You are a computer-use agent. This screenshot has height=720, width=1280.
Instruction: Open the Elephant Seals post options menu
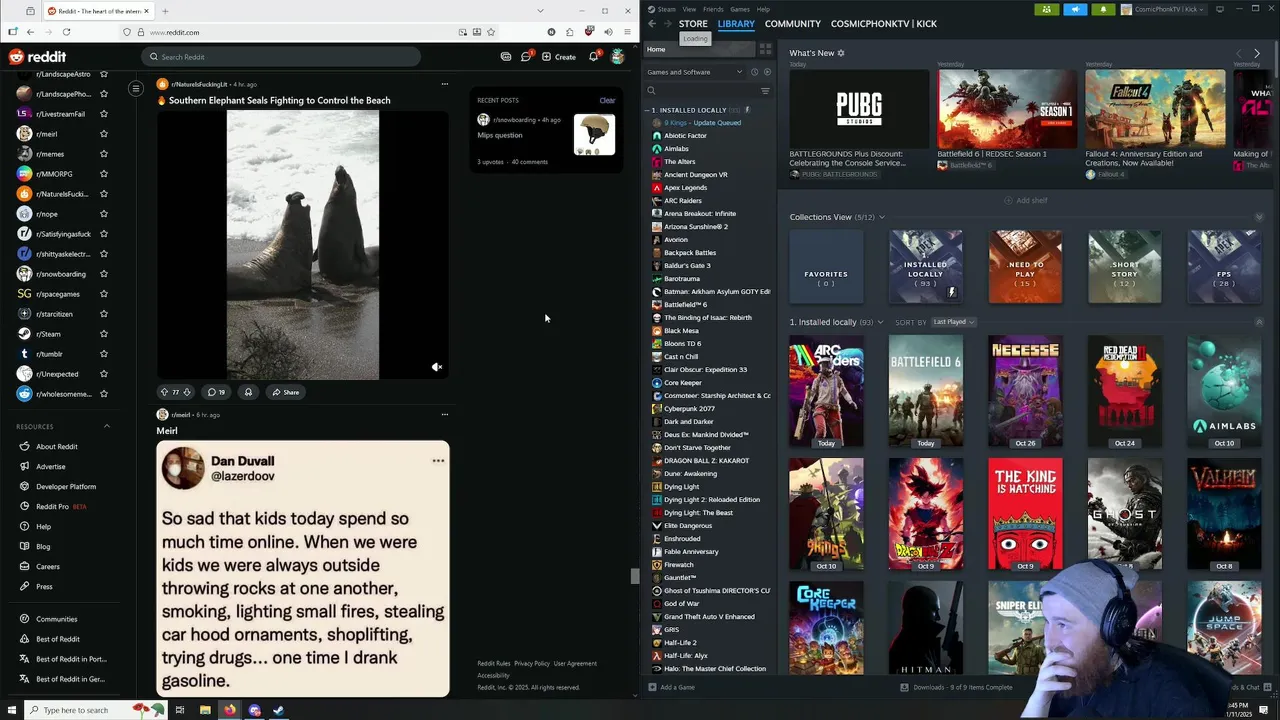[445, 84]
